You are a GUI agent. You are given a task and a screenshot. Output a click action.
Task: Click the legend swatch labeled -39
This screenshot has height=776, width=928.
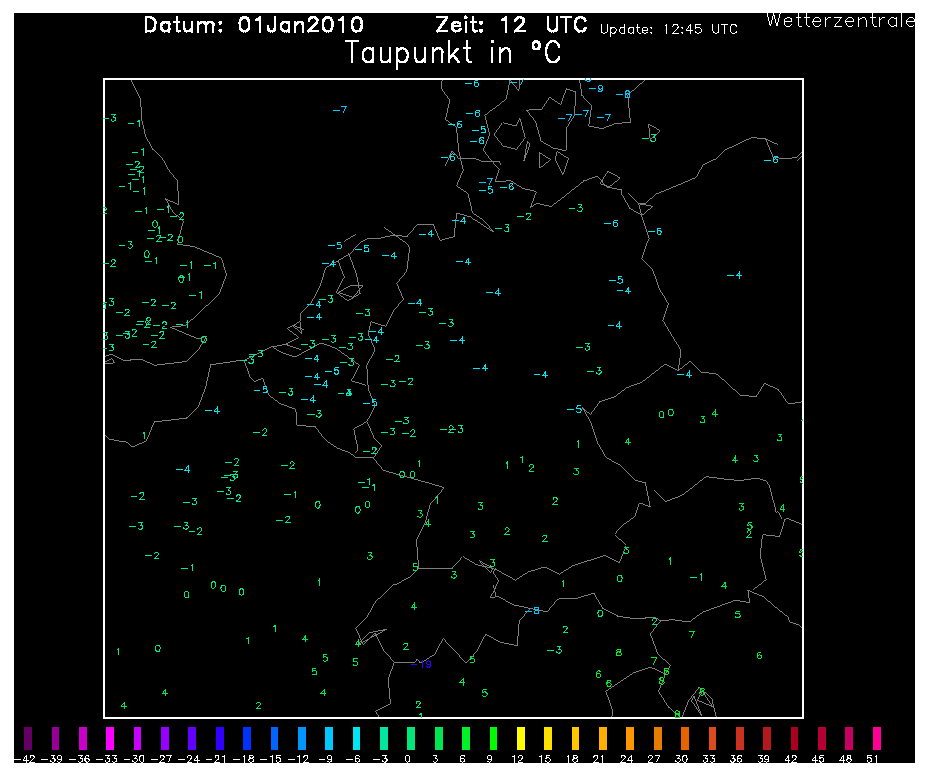tap(56, 738)
